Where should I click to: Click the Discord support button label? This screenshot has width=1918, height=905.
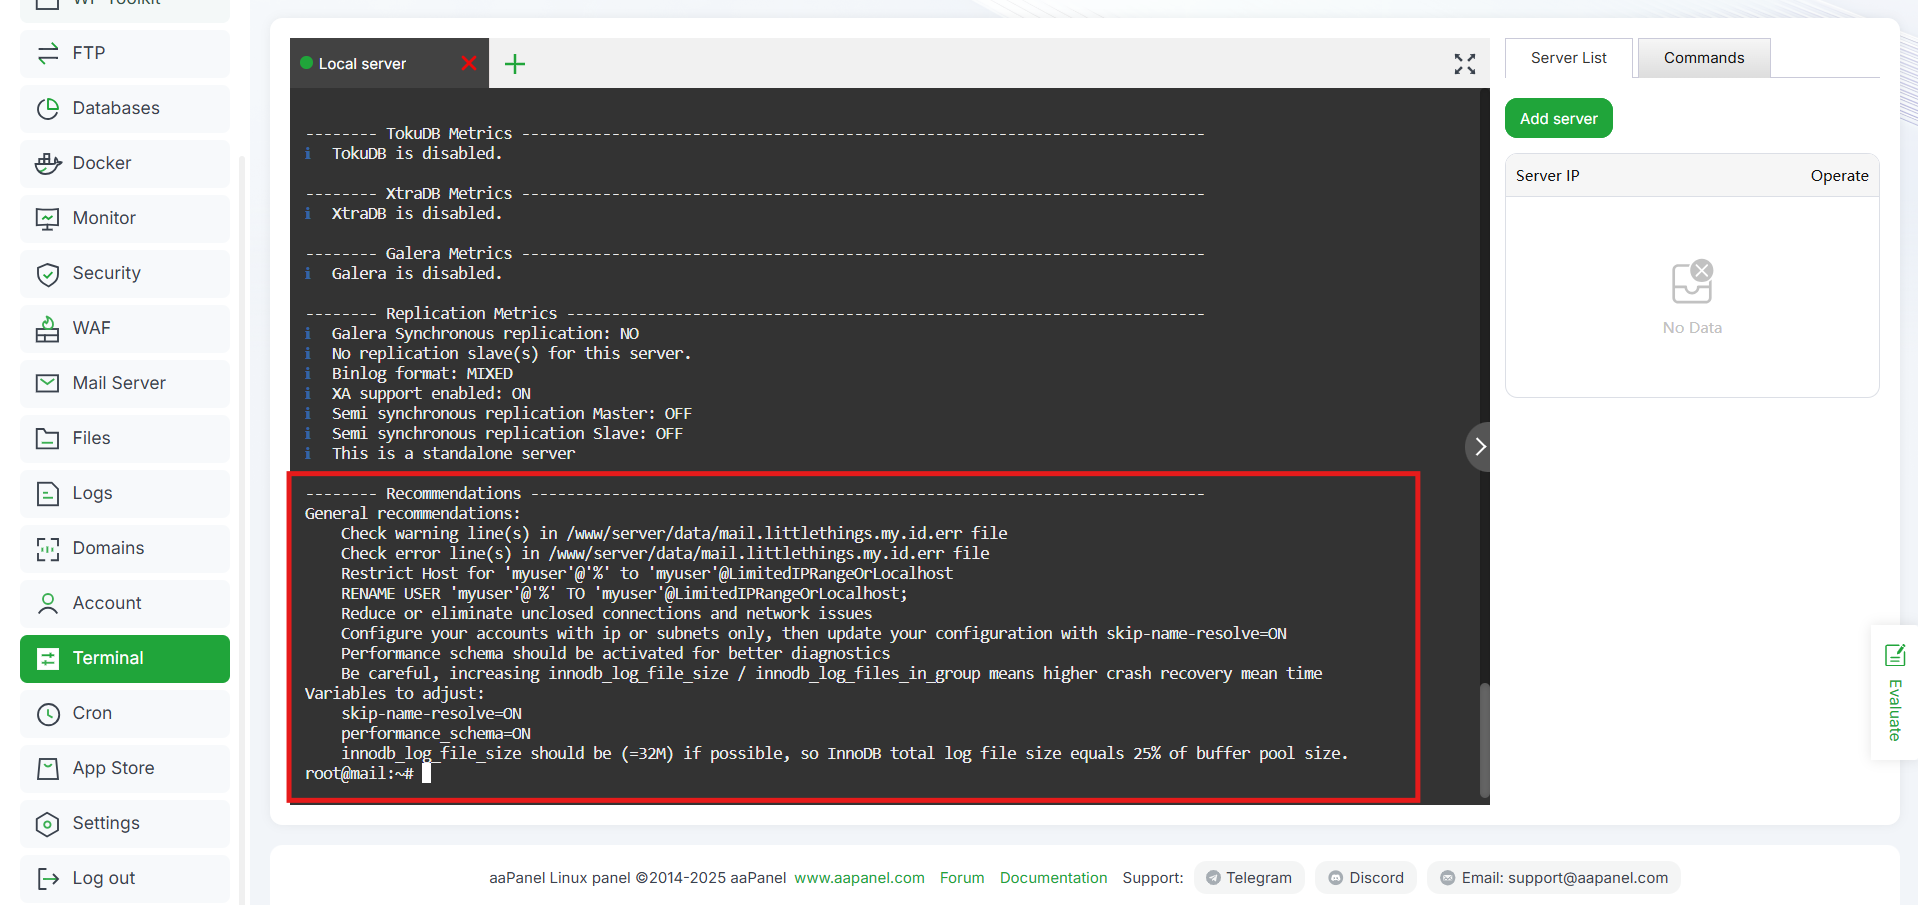tap(1376, 878)
